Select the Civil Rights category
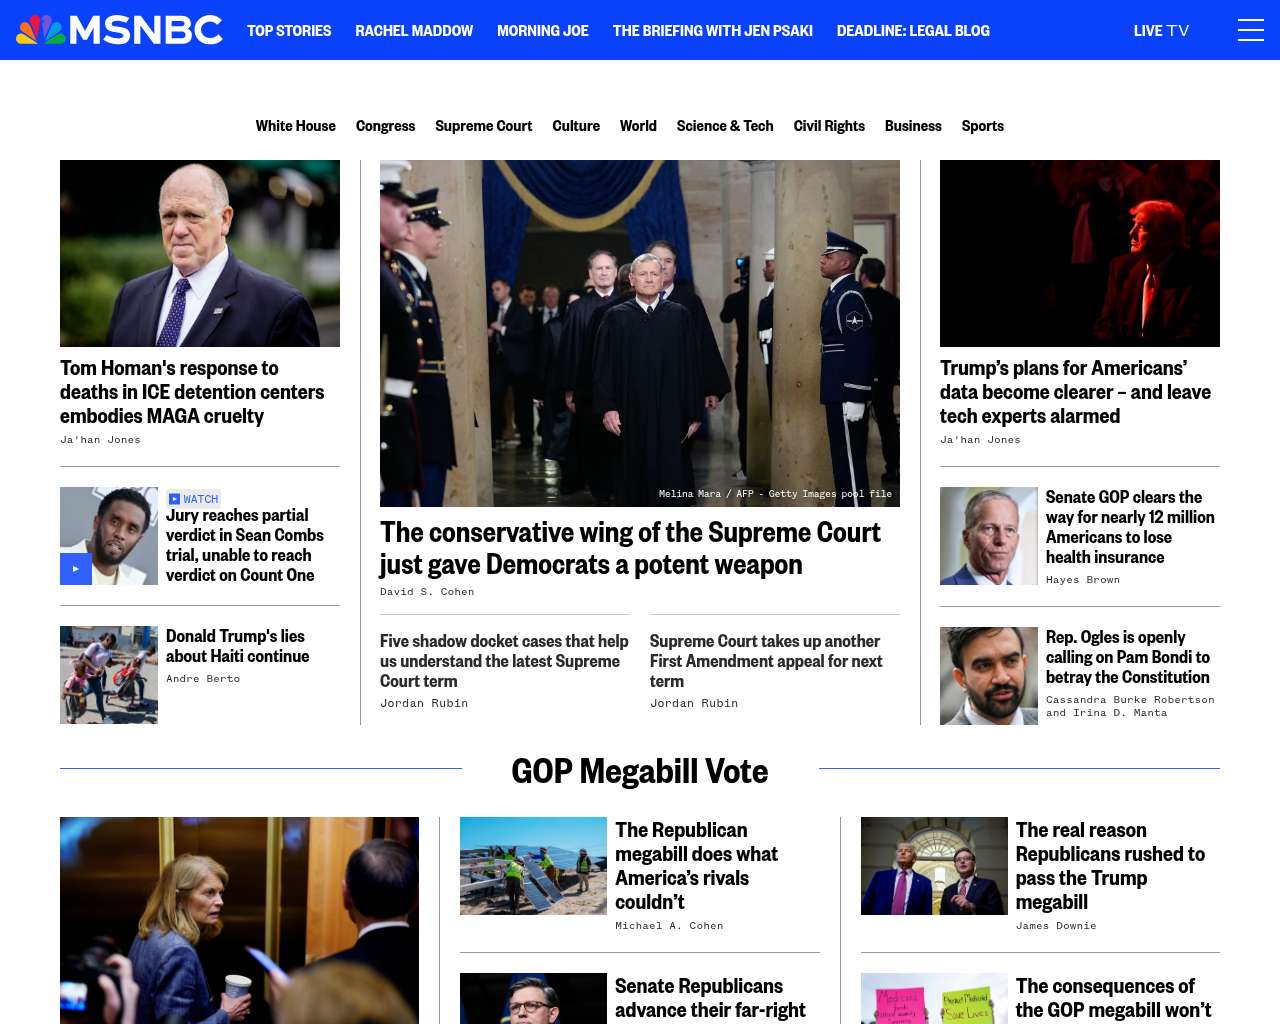 click(829, 126)
